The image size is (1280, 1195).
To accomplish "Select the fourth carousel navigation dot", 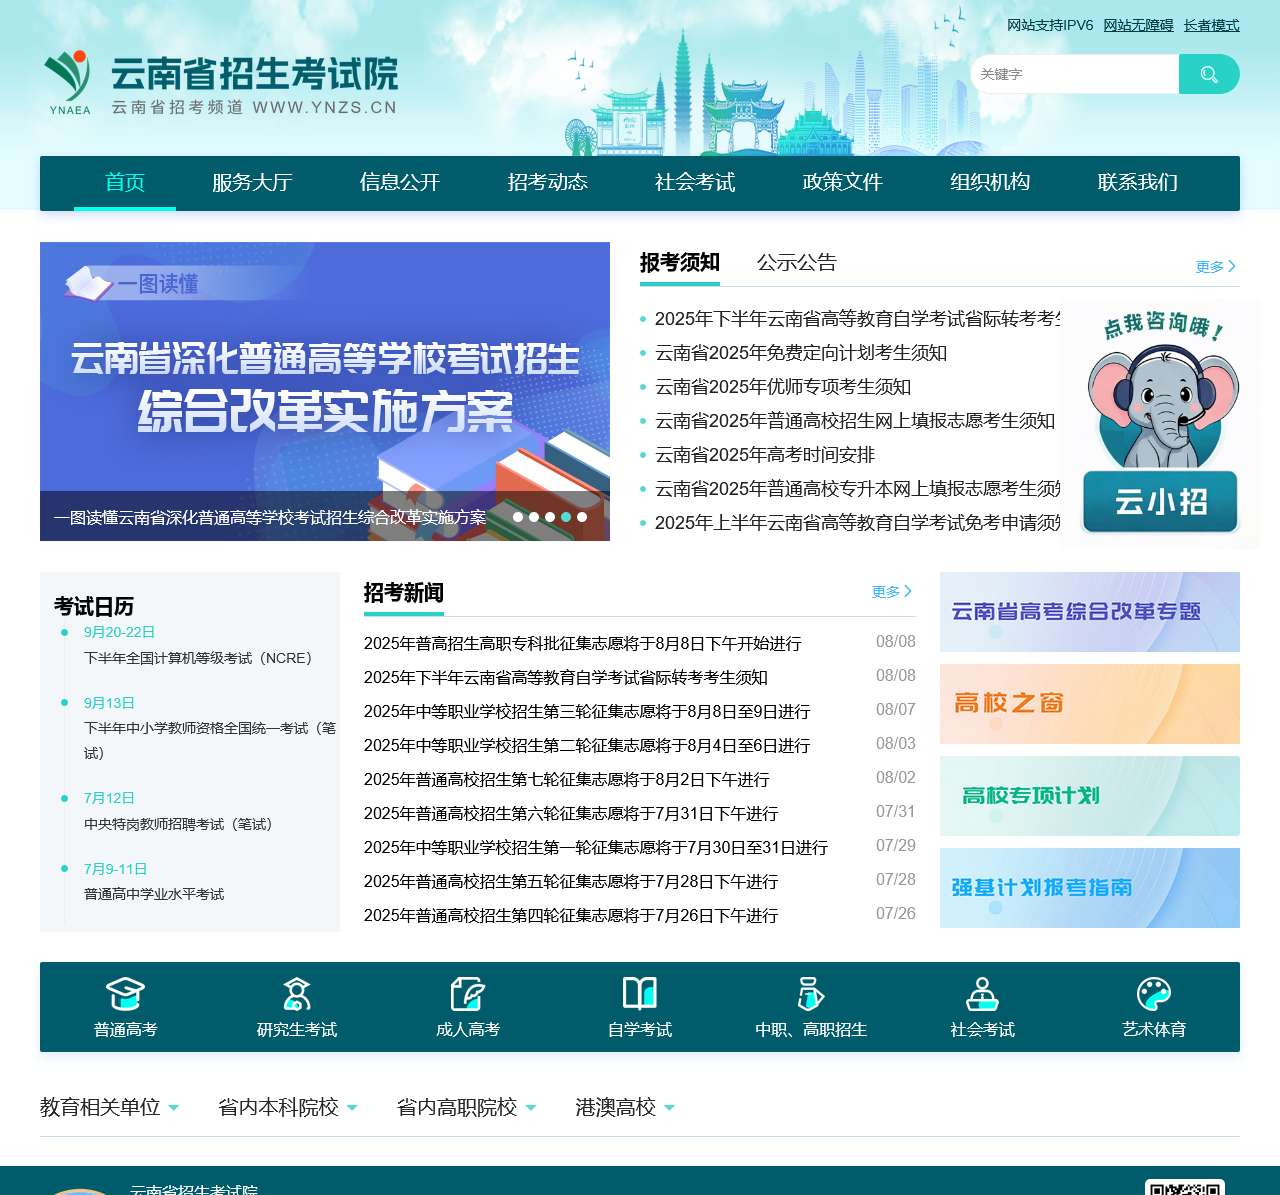I will [x=565, y=517].
